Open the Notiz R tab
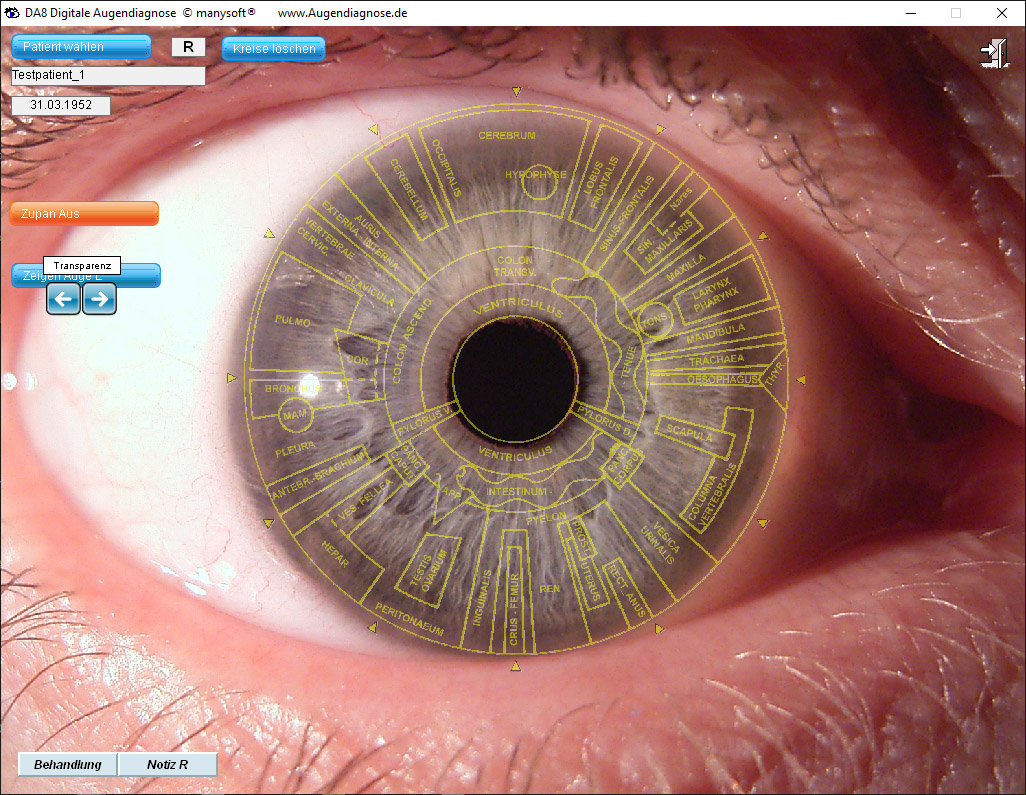Viewport: 1026px width, 795px height. click(x=167, y=765)
